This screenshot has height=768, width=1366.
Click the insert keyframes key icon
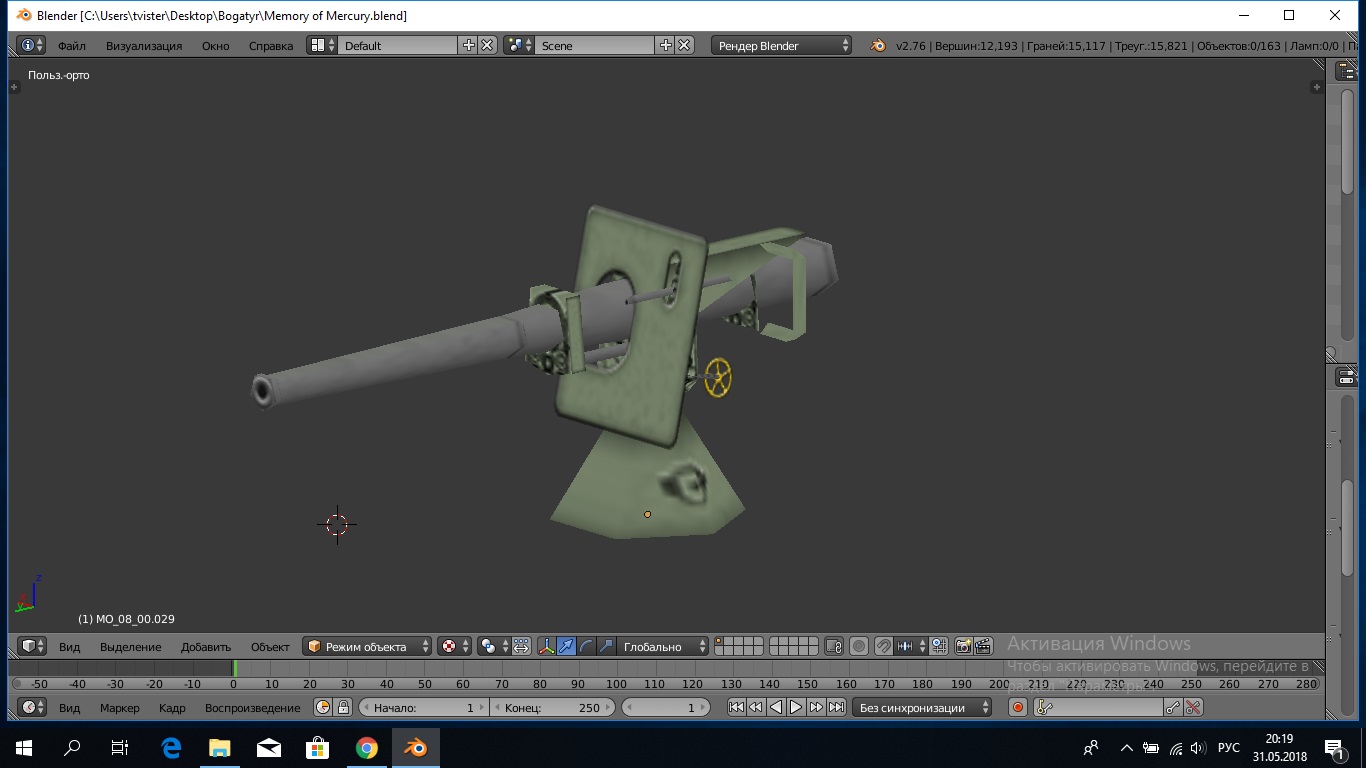1173,707
